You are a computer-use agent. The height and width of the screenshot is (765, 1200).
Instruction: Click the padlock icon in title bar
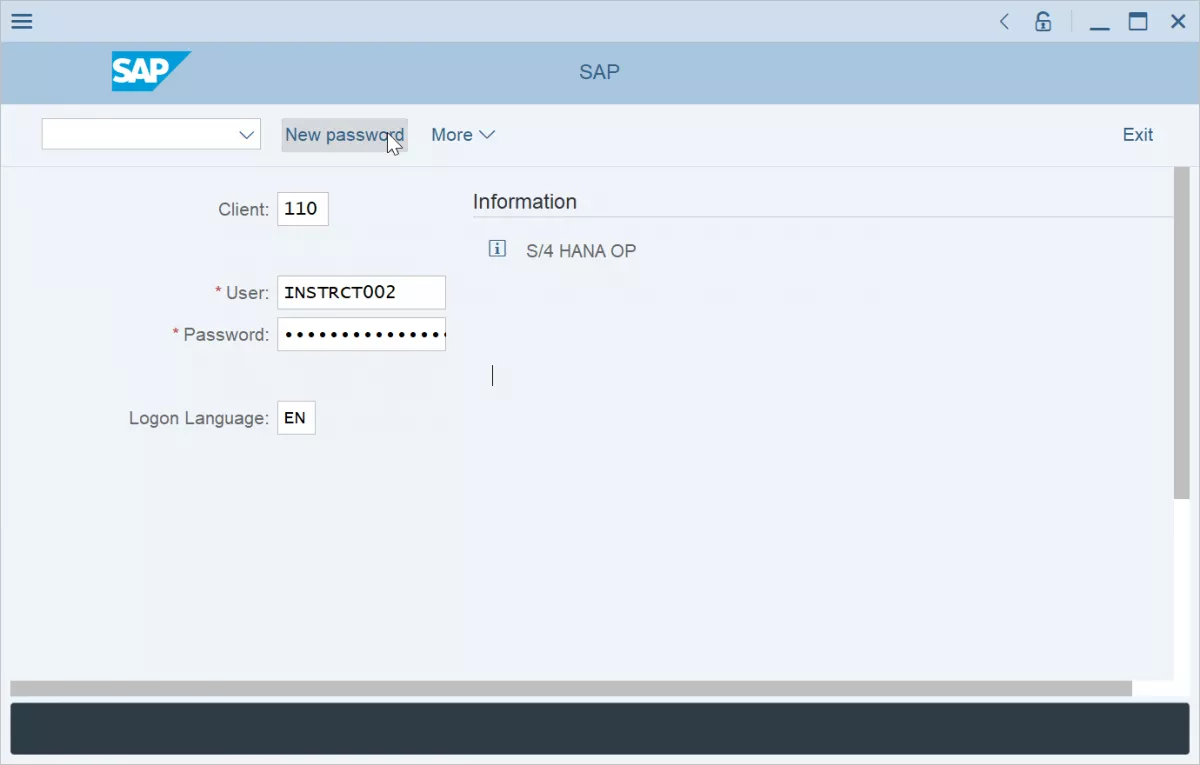[1043, 21]
